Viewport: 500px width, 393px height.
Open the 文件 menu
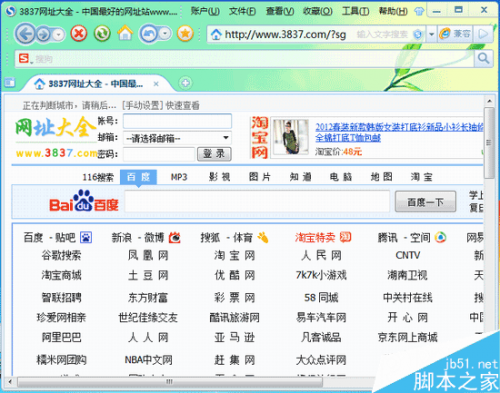point(242,11)
